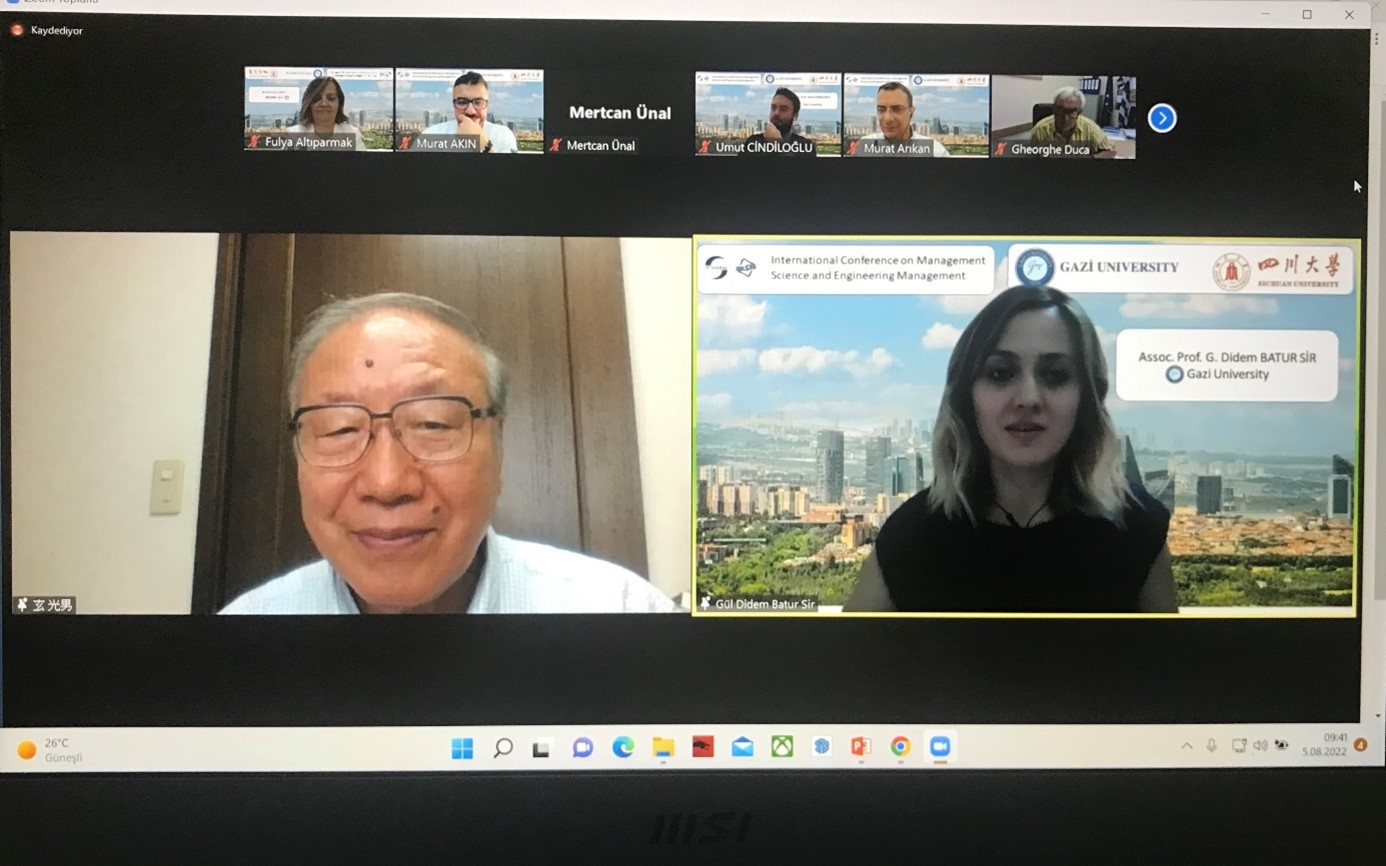
Task: Open the 26°C Güneşli weather widget
Action: [x=51, y=750]
